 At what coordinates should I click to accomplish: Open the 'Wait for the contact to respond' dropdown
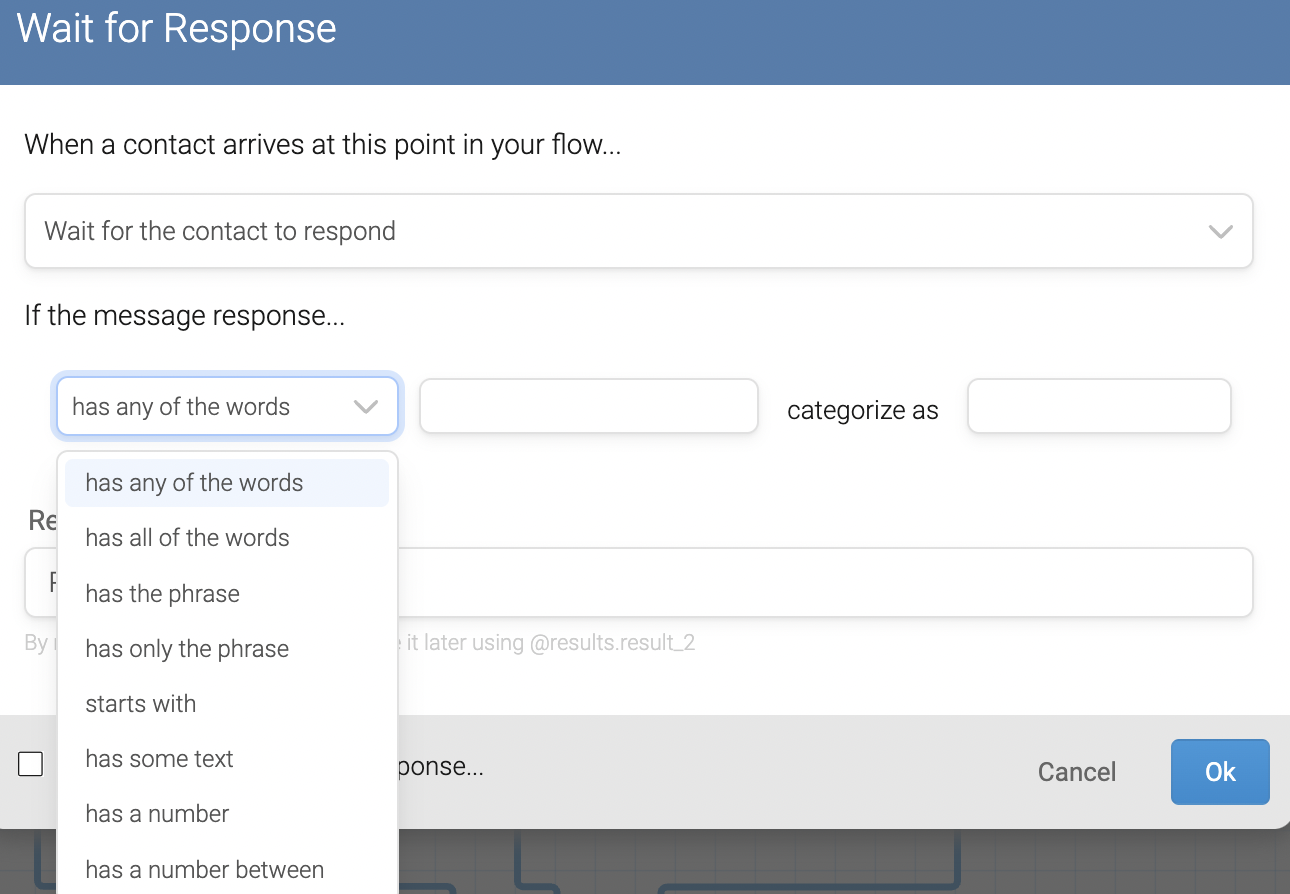638,231
